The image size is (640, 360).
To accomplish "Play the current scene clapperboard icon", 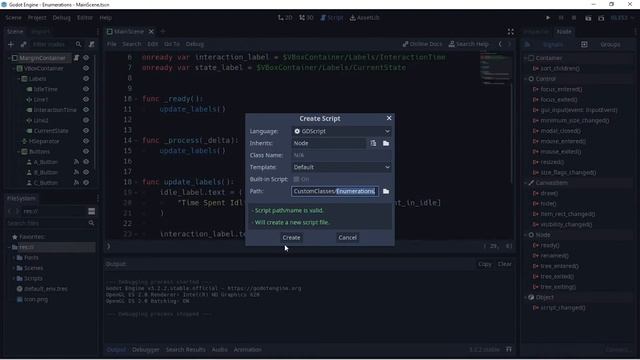I will pos(588,18).
